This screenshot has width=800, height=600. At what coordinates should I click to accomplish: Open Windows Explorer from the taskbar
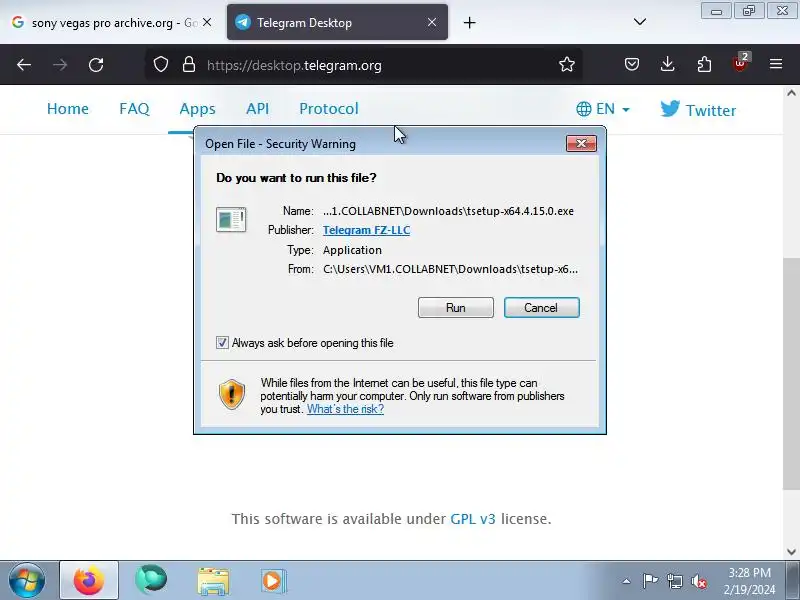click(213, 581)
